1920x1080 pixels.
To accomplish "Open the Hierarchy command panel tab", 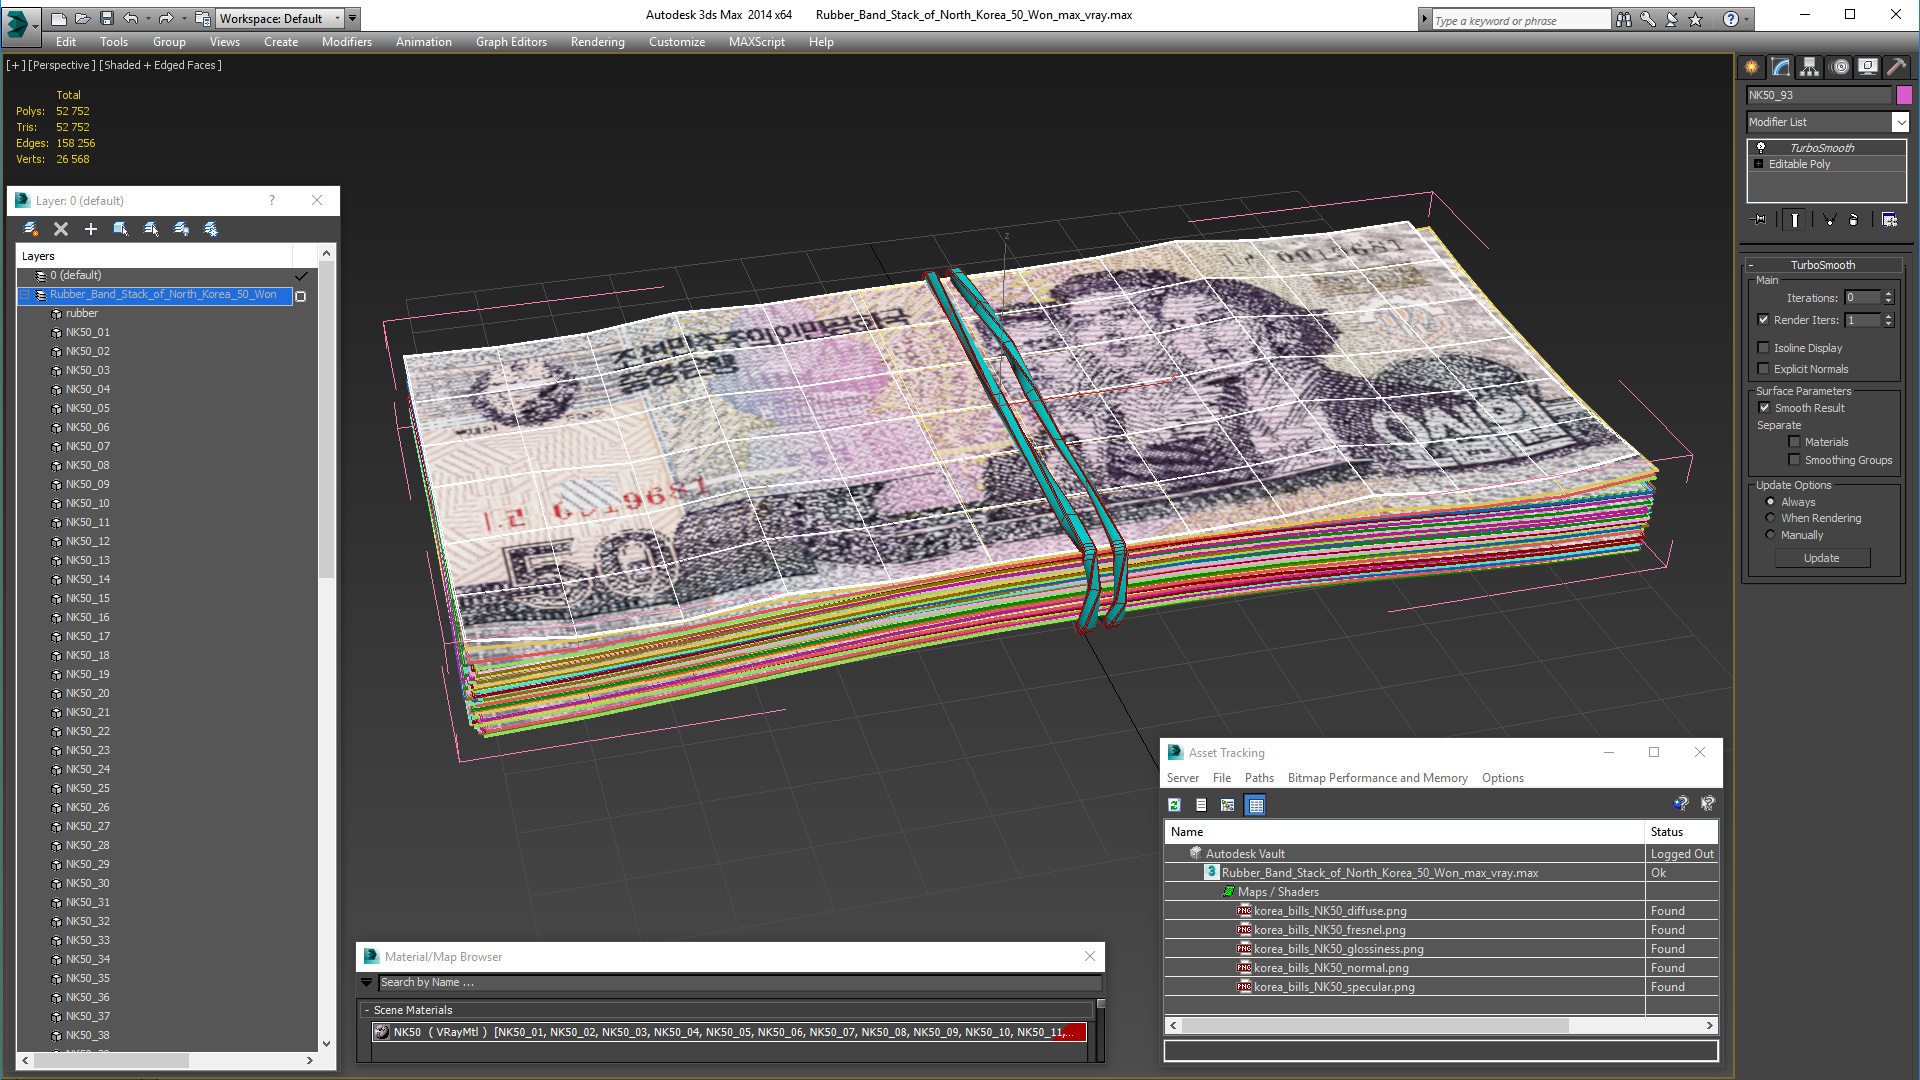I will pos(1810,67).
